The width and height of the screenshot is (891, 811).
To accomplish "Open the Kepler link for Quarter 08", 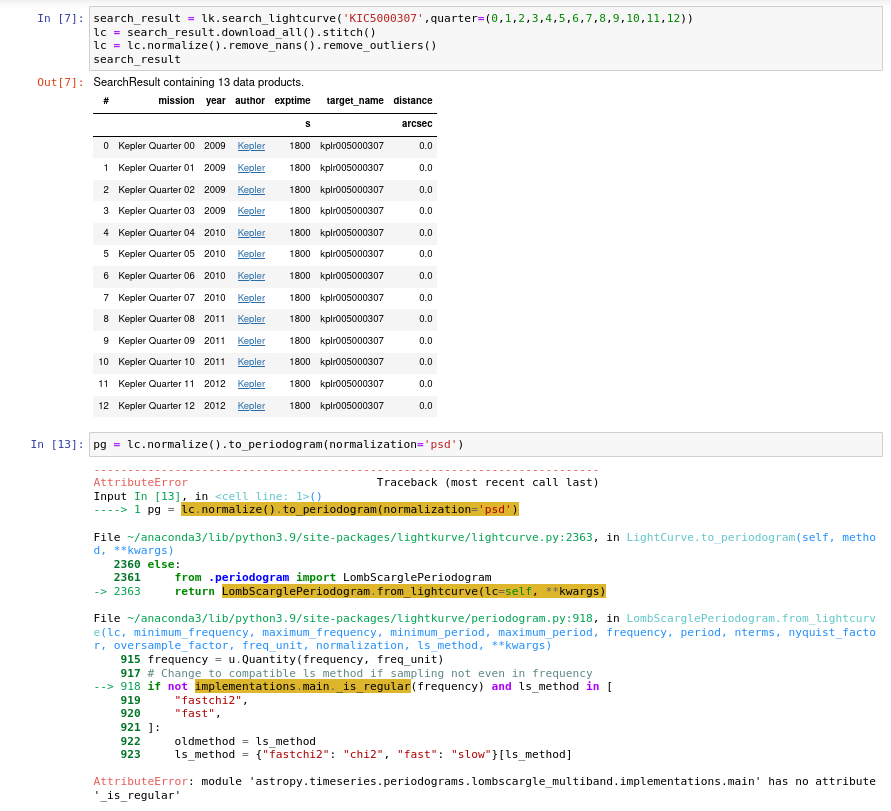I will click(x=251, y=318).
